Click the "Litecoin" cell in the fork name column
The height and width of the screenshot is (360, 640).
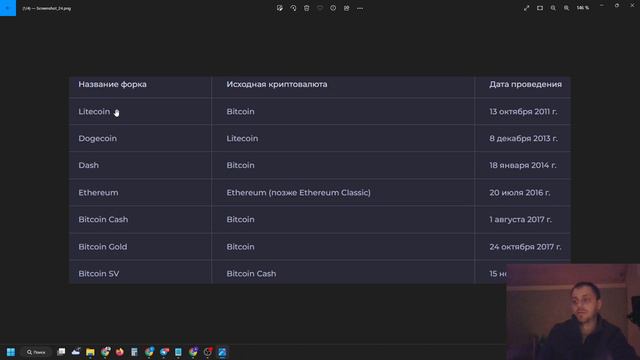[x=94, y=111]
